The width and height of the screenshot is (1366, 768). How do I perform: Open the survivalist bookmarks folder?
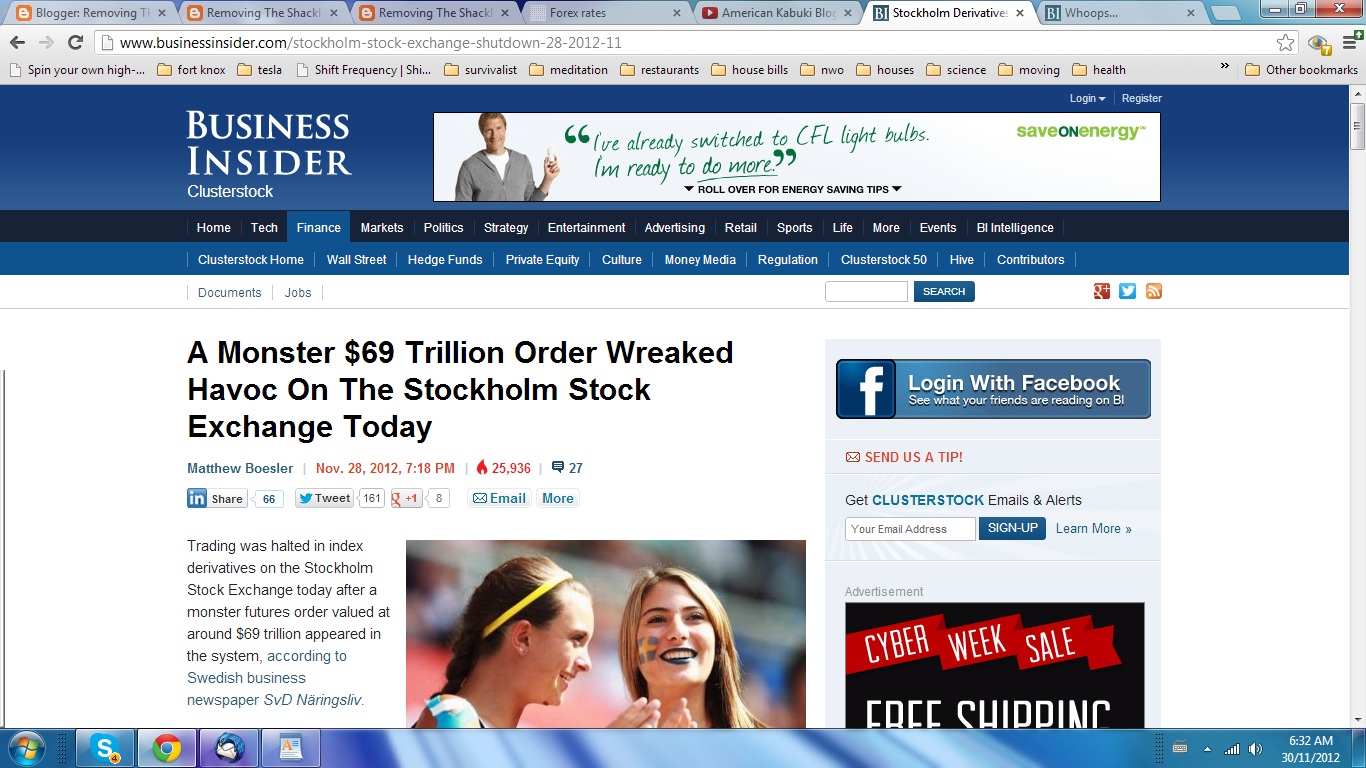480,70
